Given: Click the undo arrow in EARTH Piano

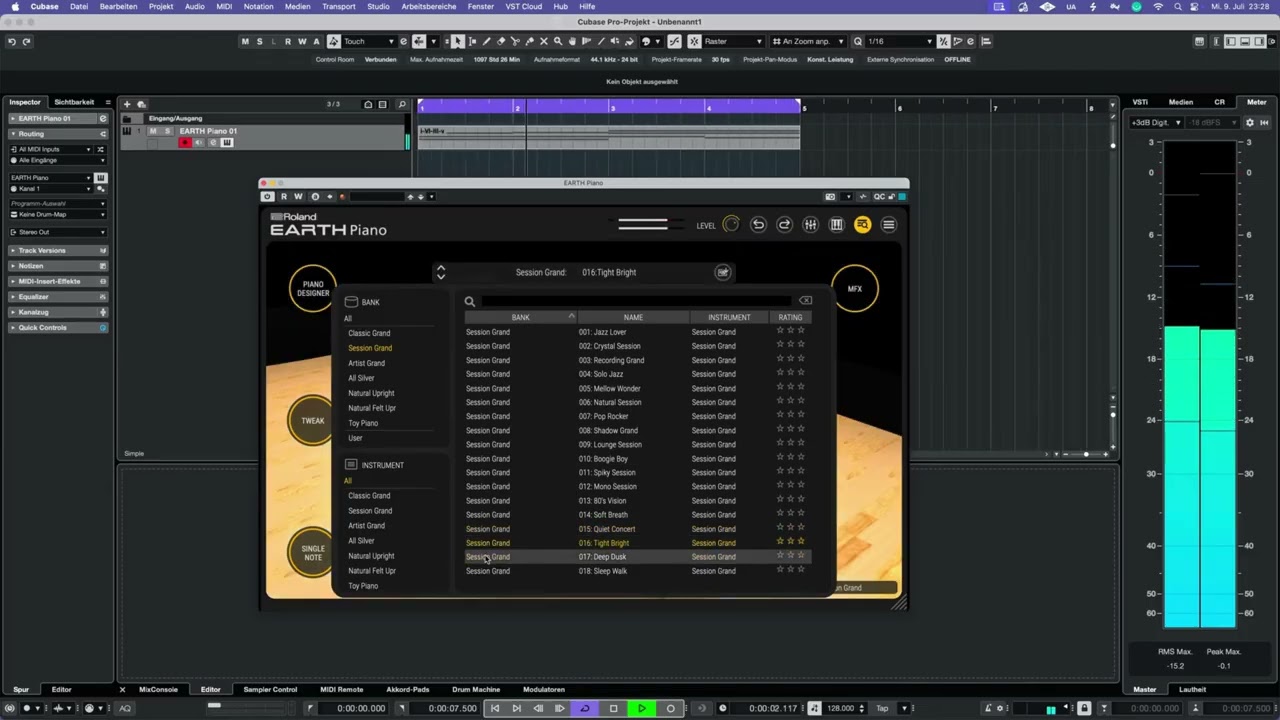Looking at the screenshot, I should pyautogui.click(x=758, y=225).
